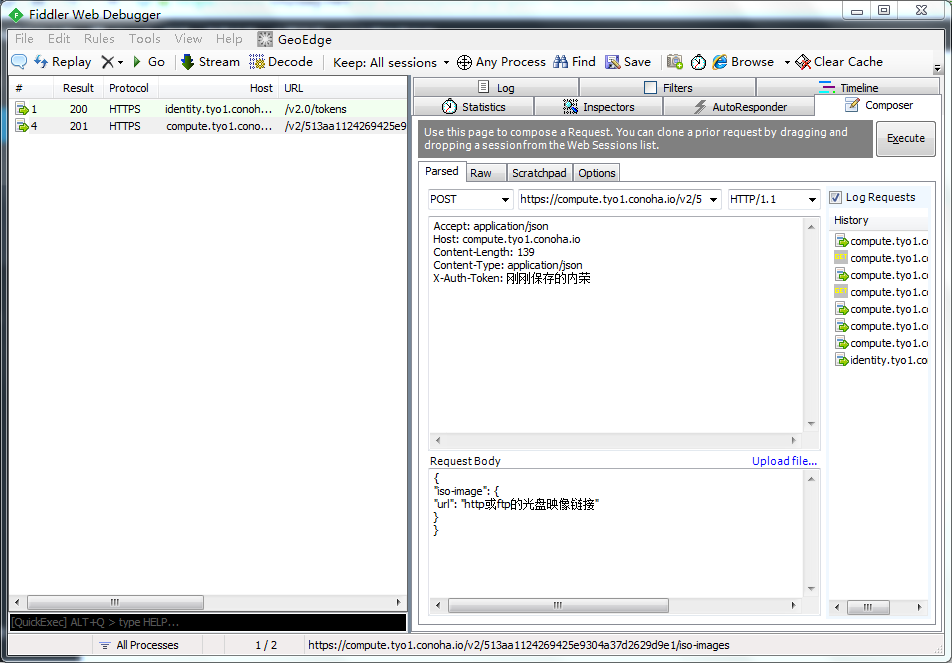Click the Upload file... link
Viewport: 952px width, 663px height.
coord(784,461)
